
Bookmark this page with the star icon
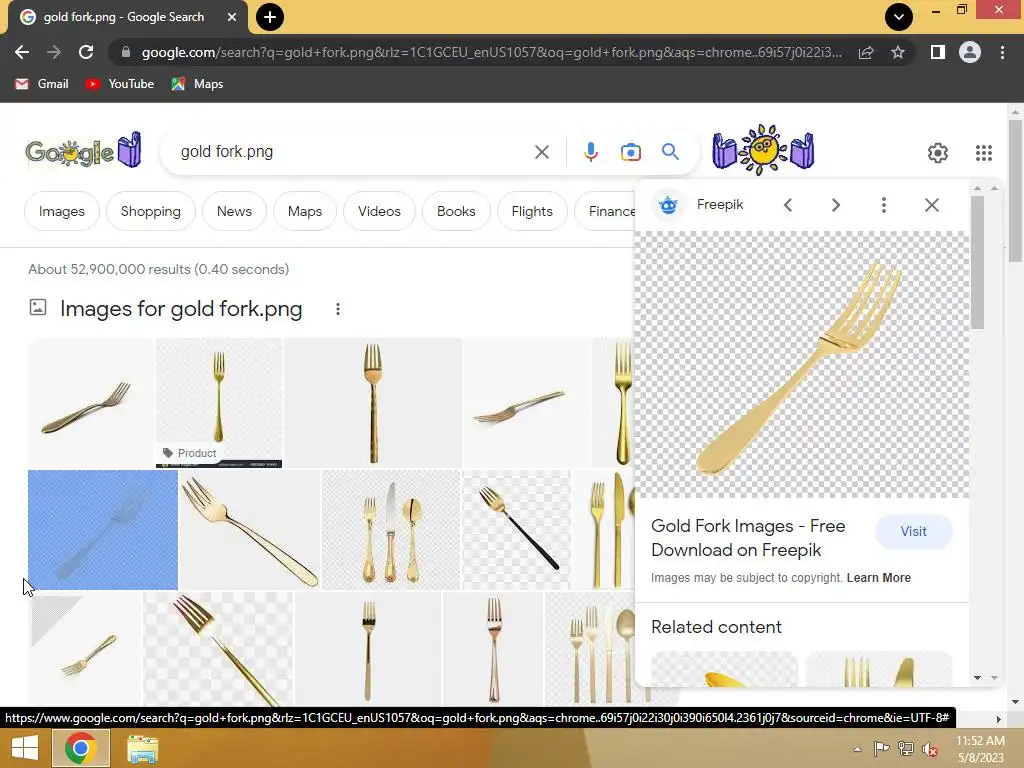[898, 52]
